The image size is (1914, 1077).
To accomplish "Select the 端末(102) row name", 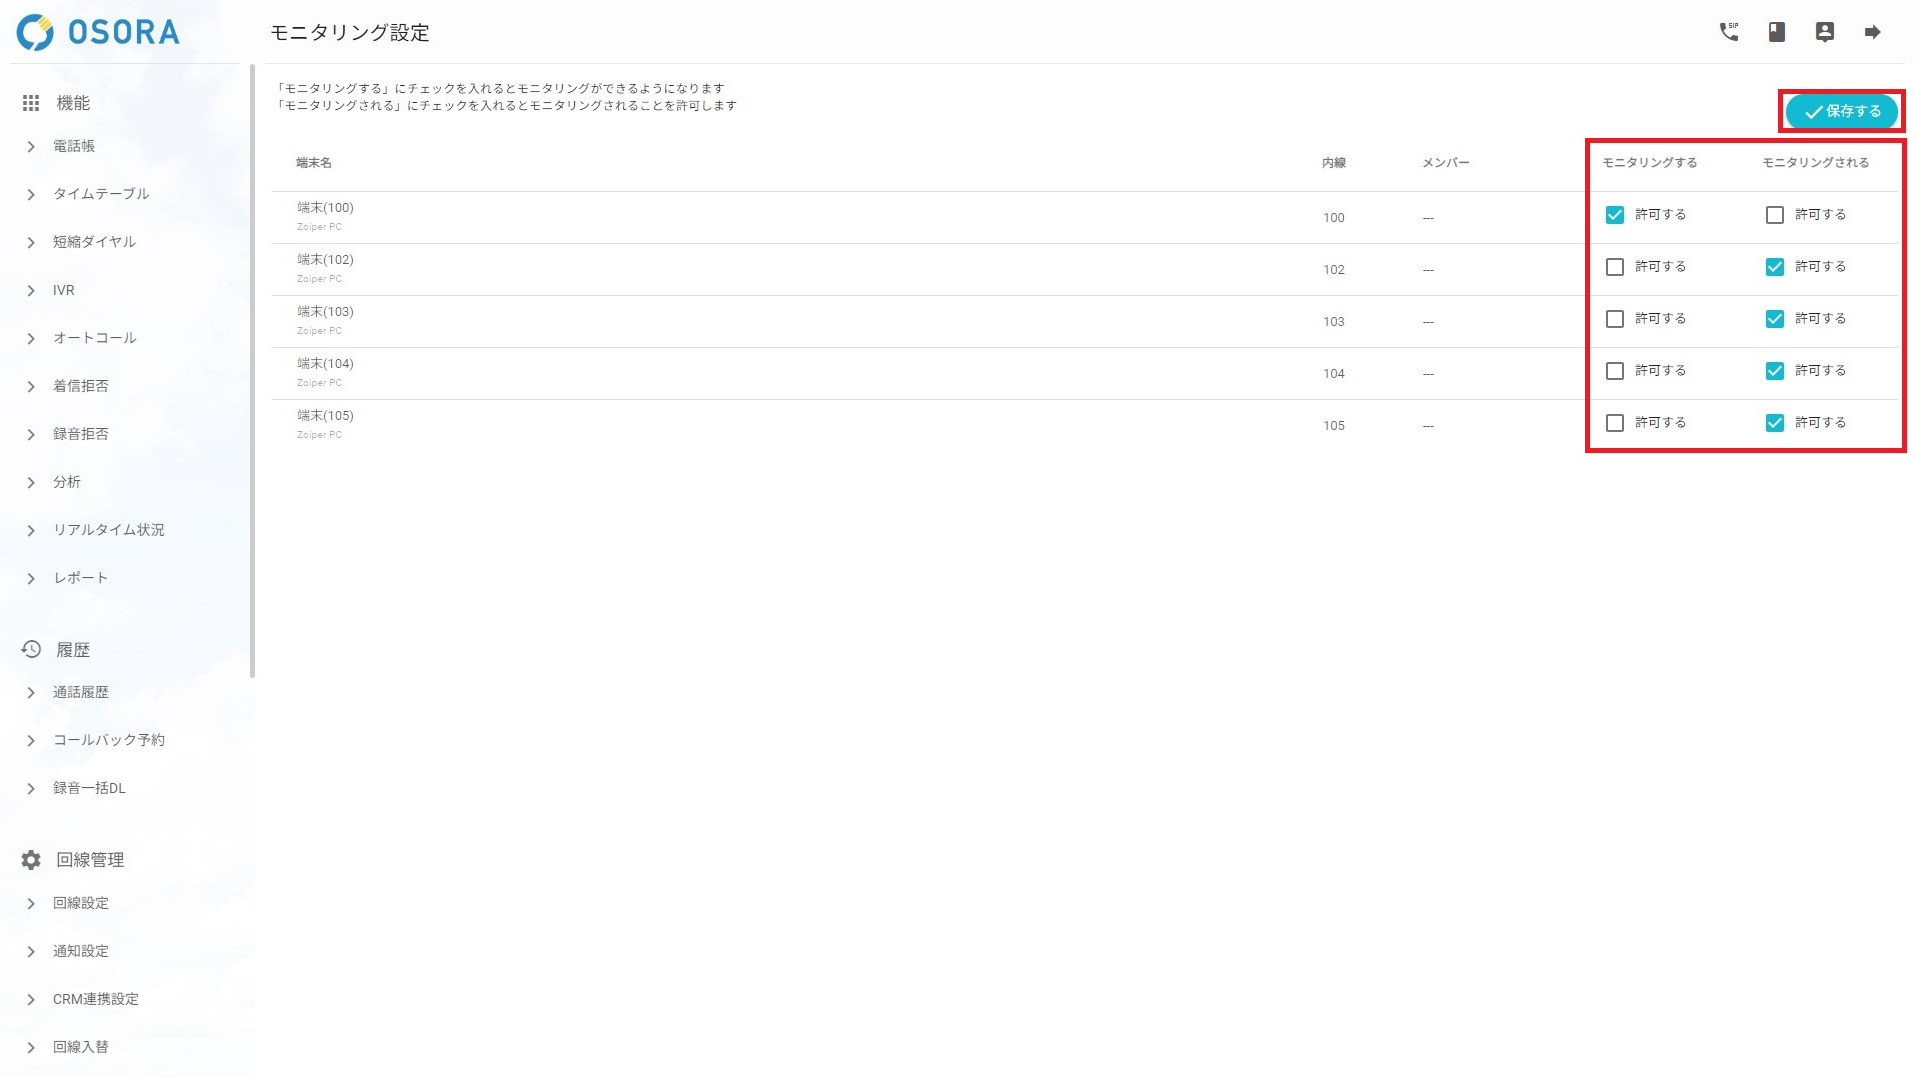I will tap(325, 260).
